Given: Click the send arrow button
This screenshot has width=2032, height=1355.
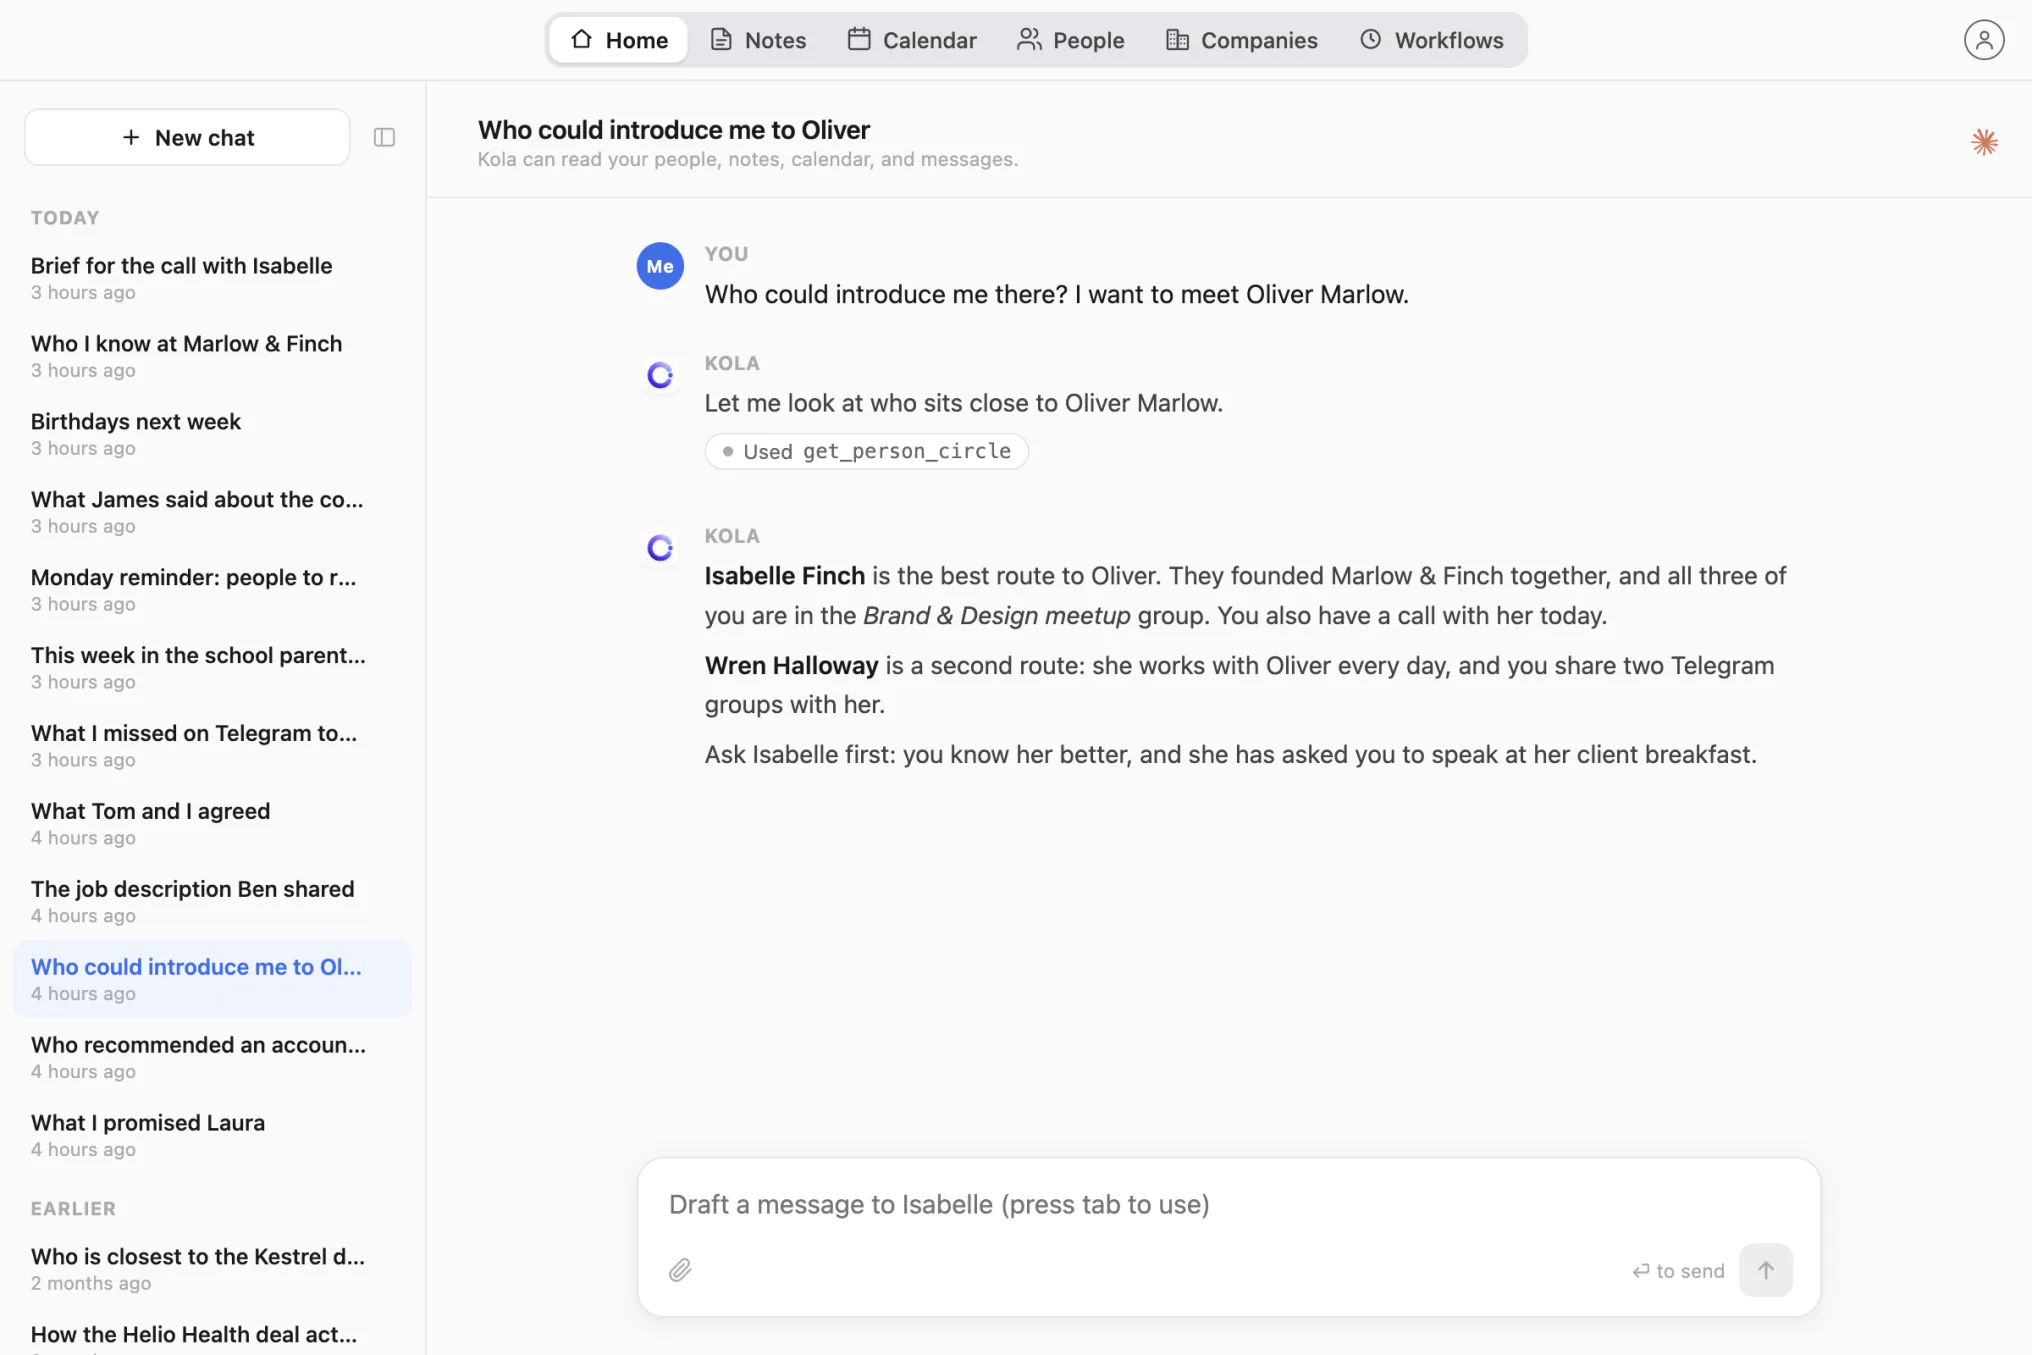Looking at the screenshot, I should [1765, 1270].
